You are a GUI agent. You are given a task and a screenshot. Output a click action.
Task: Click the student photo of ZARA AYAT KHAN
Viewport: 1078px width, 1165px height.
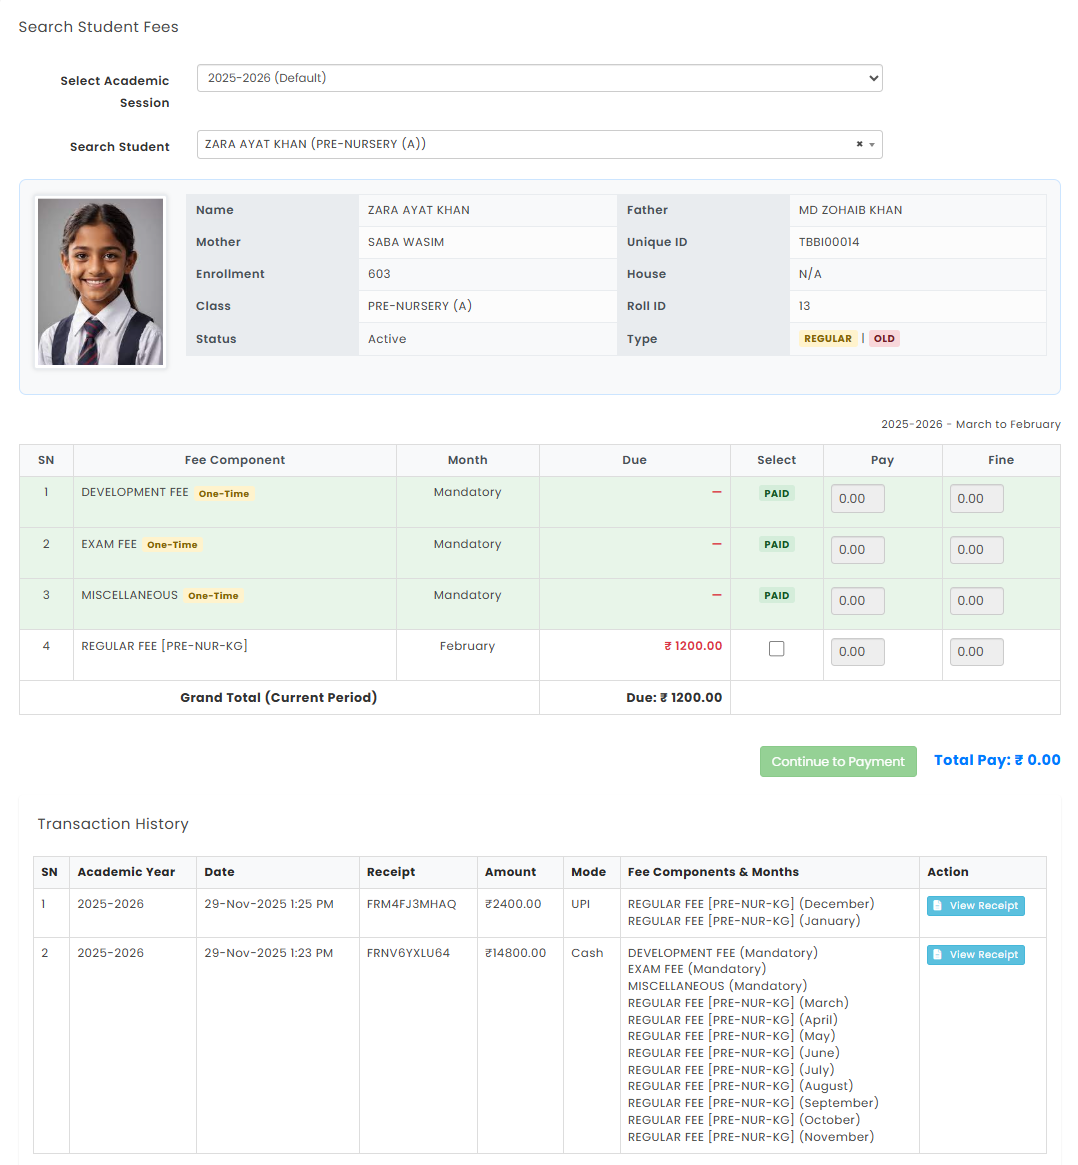100,283
